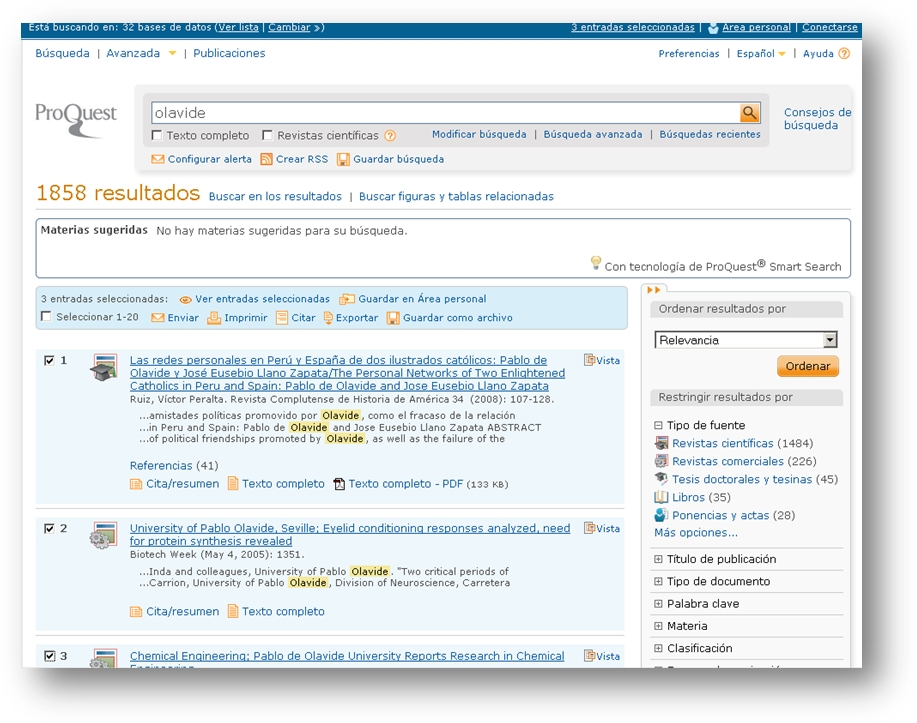The image size is (917, 723).
Task: Click the Ayuda question mark icon
Action: pyautogui.click(x=843, y=53)
